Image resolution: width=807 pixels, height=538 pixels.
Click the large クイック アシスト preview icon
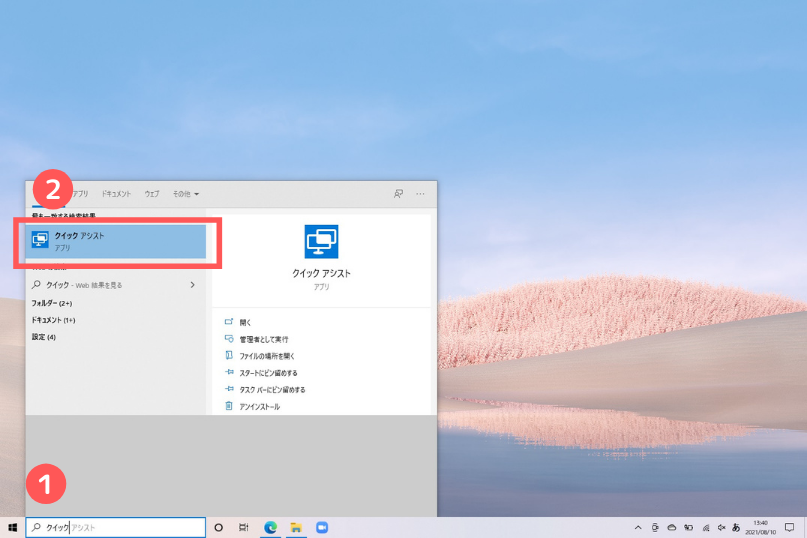click(321, 241)
